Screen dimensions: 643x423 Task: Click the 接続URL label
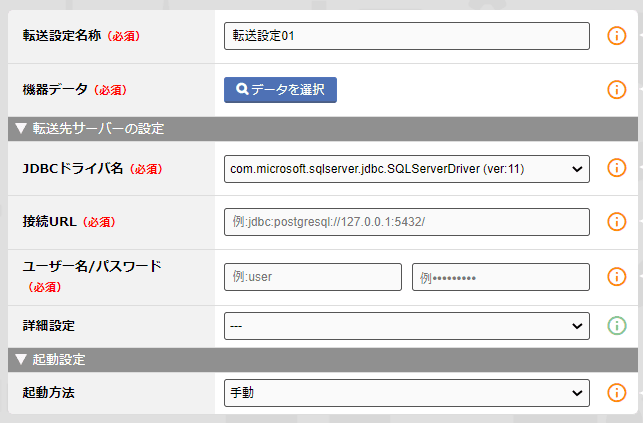coord(49,222)
